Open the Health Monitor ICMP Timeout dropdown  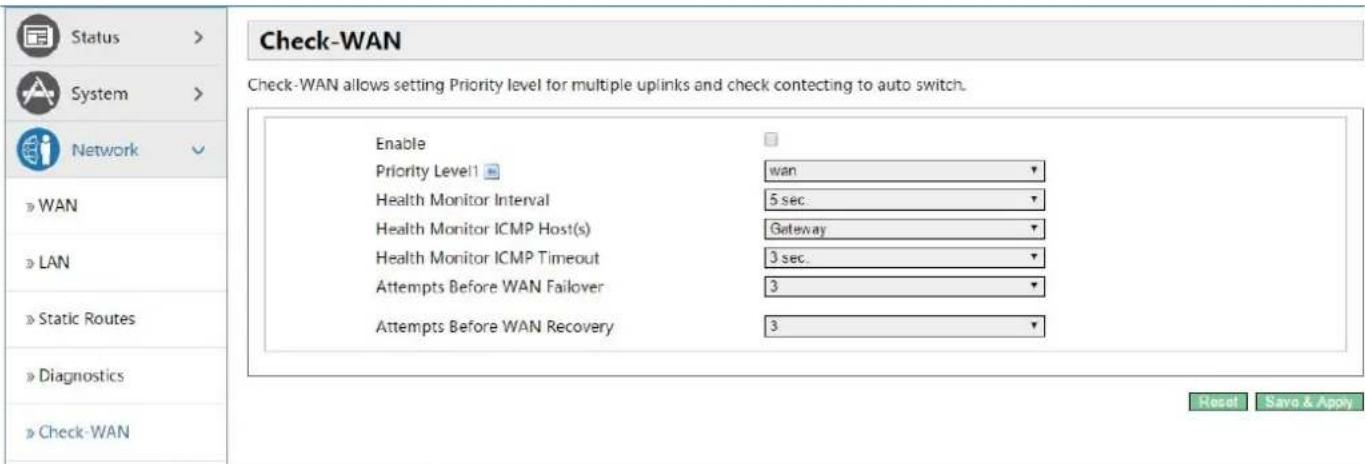(x=904, y=258)
